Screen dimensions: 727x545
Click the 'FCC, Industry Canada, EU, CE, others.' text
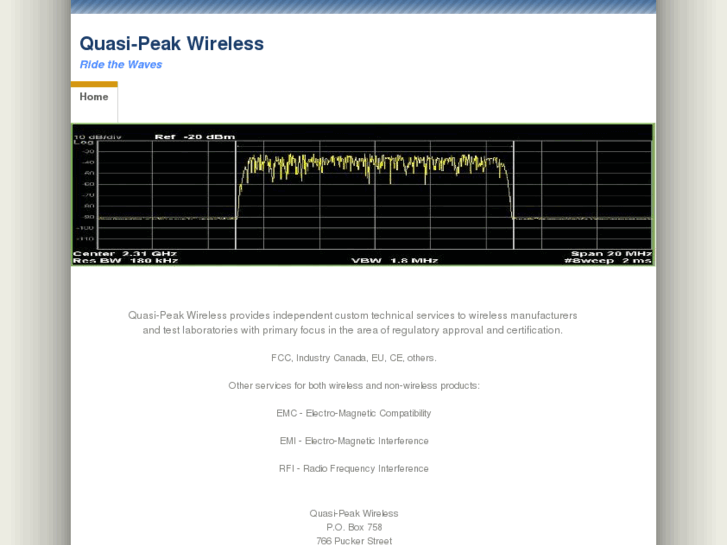pyautogui.click(x=354, y=358)
